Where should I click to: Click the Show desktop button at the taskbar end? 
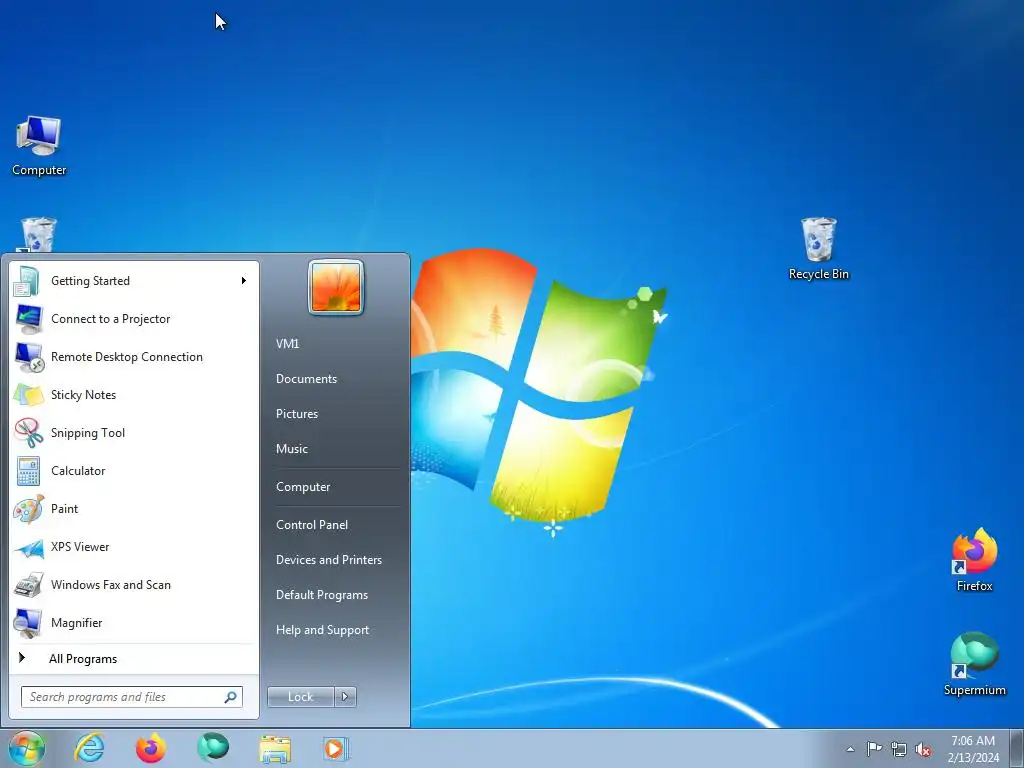point(1017,748)
